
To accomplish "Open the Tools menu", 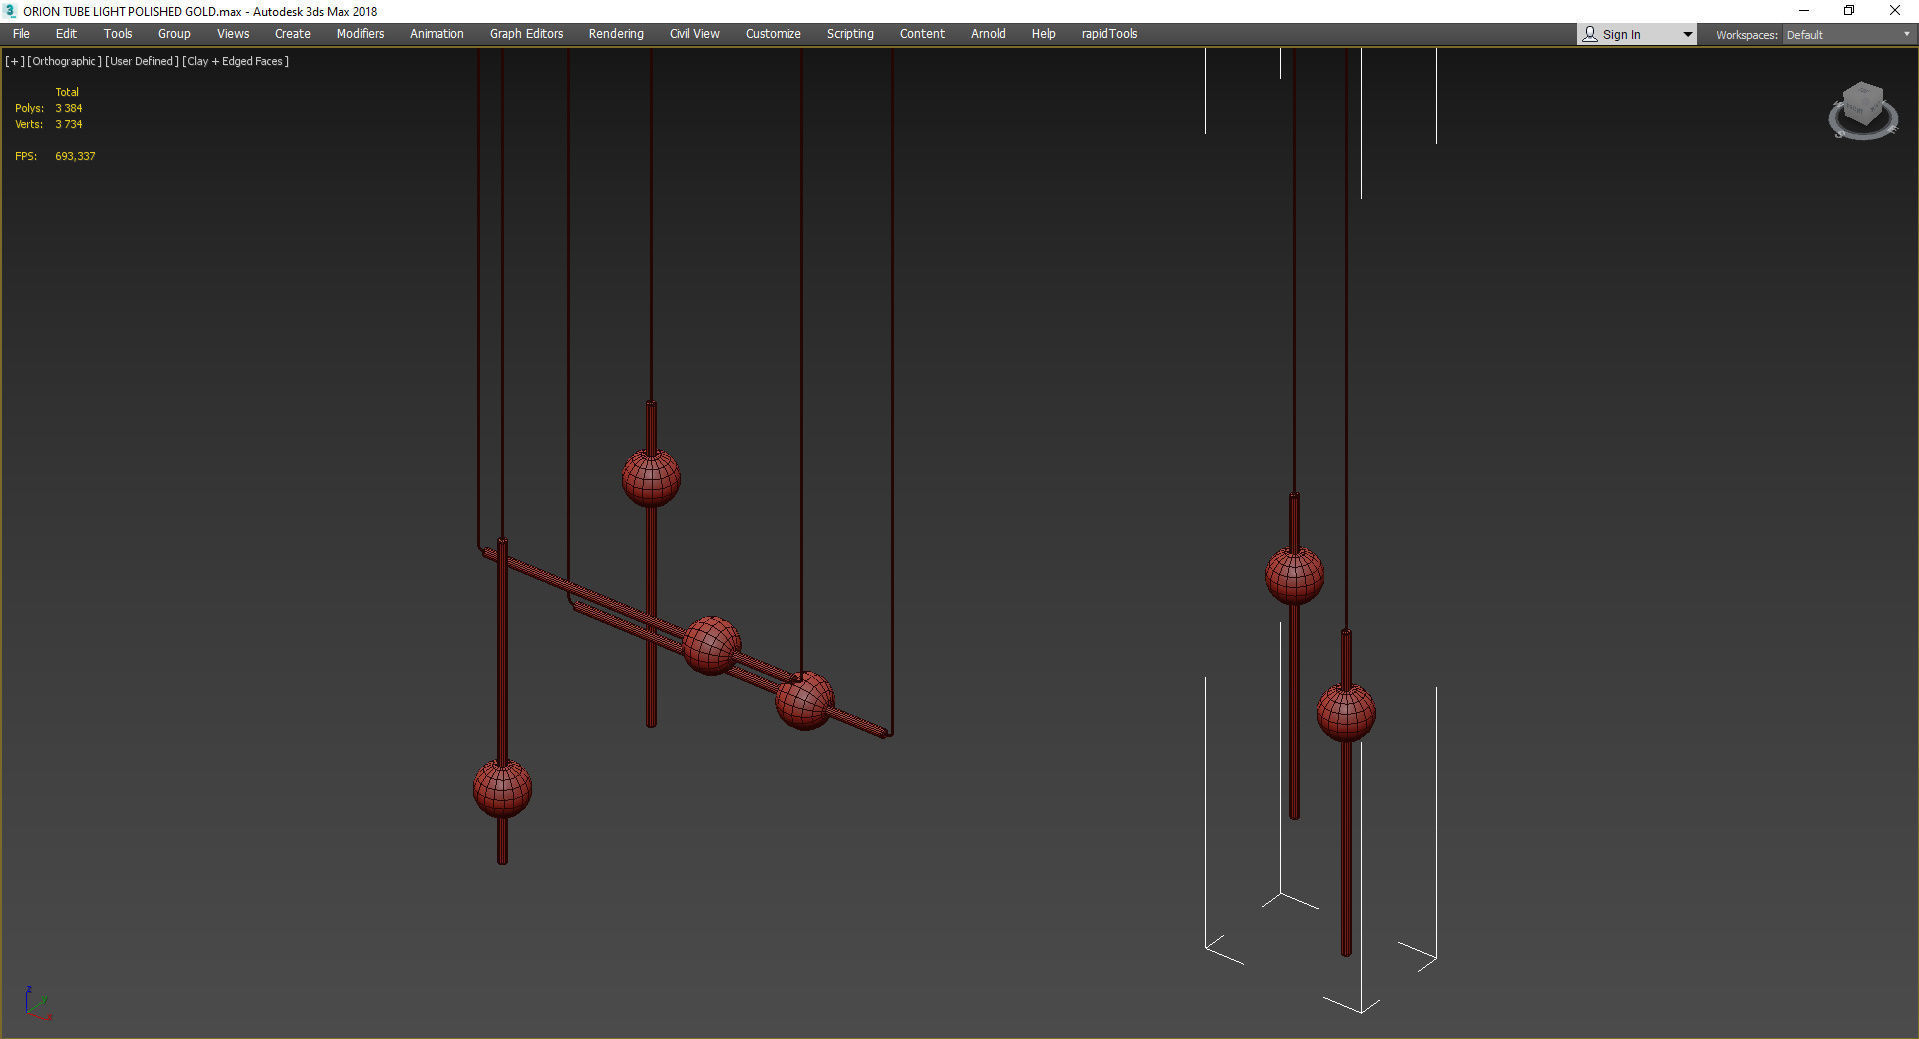I will pyautogui.click(x=118, y=34).
